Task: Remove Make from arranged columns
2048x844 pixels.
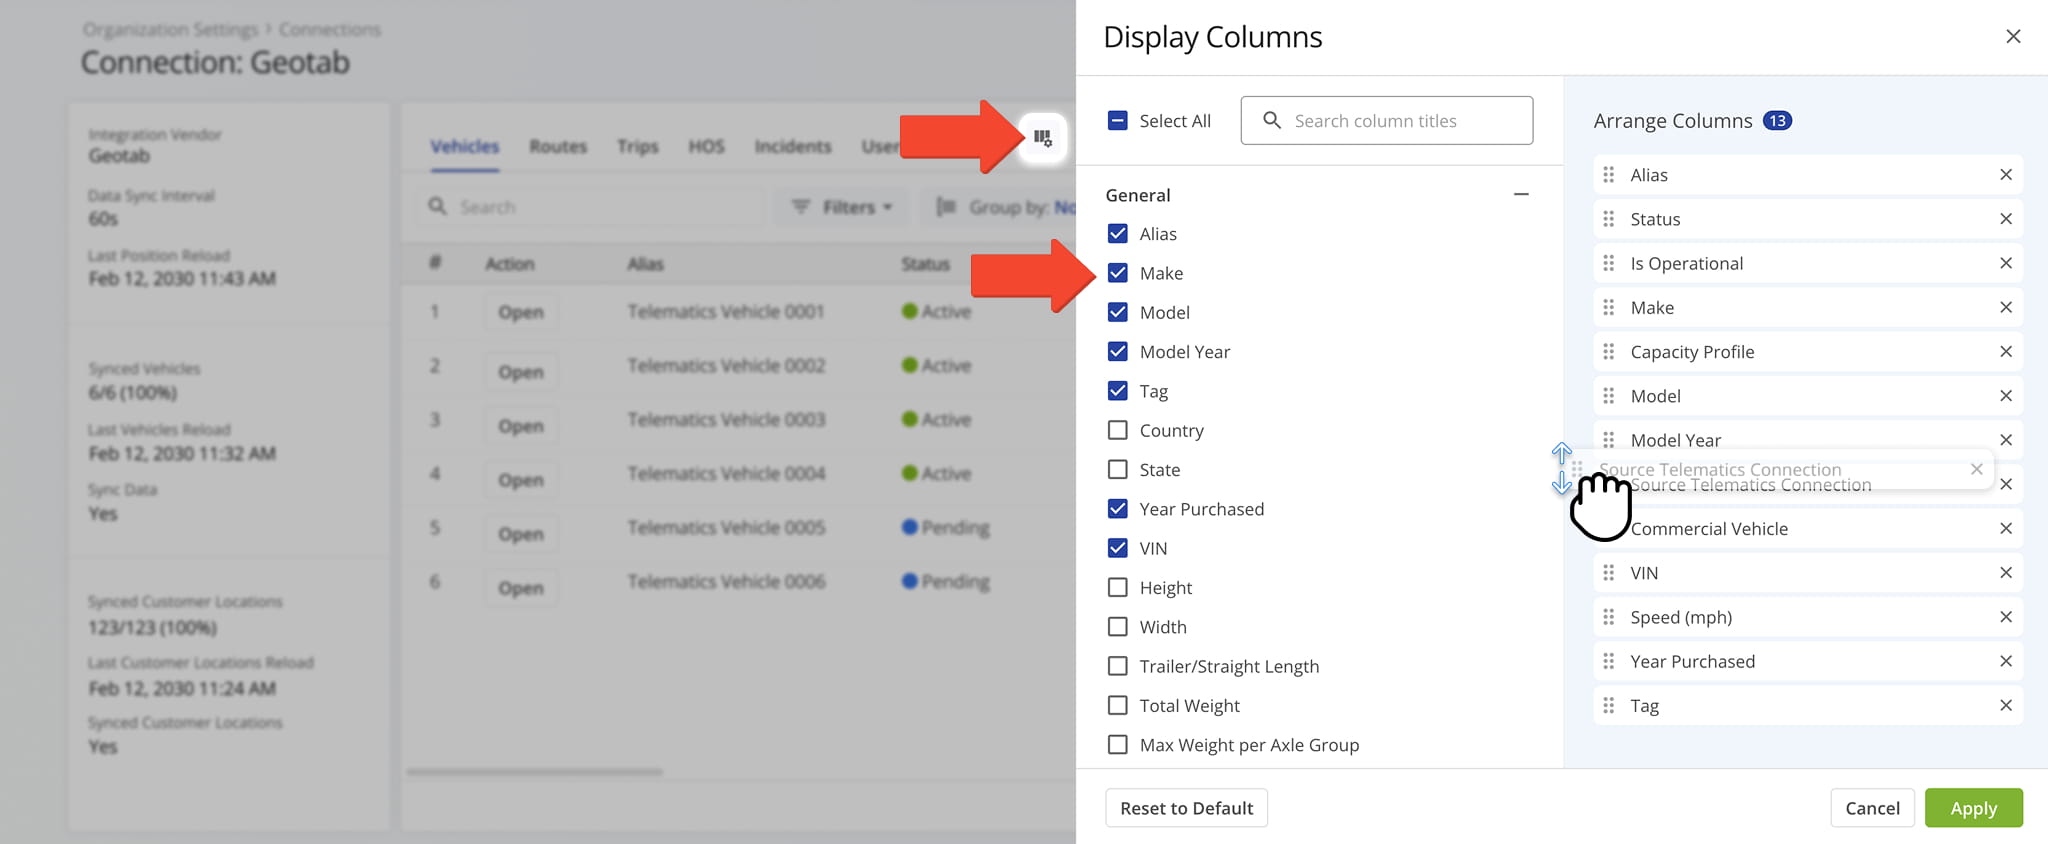Action: (2005, 307)
